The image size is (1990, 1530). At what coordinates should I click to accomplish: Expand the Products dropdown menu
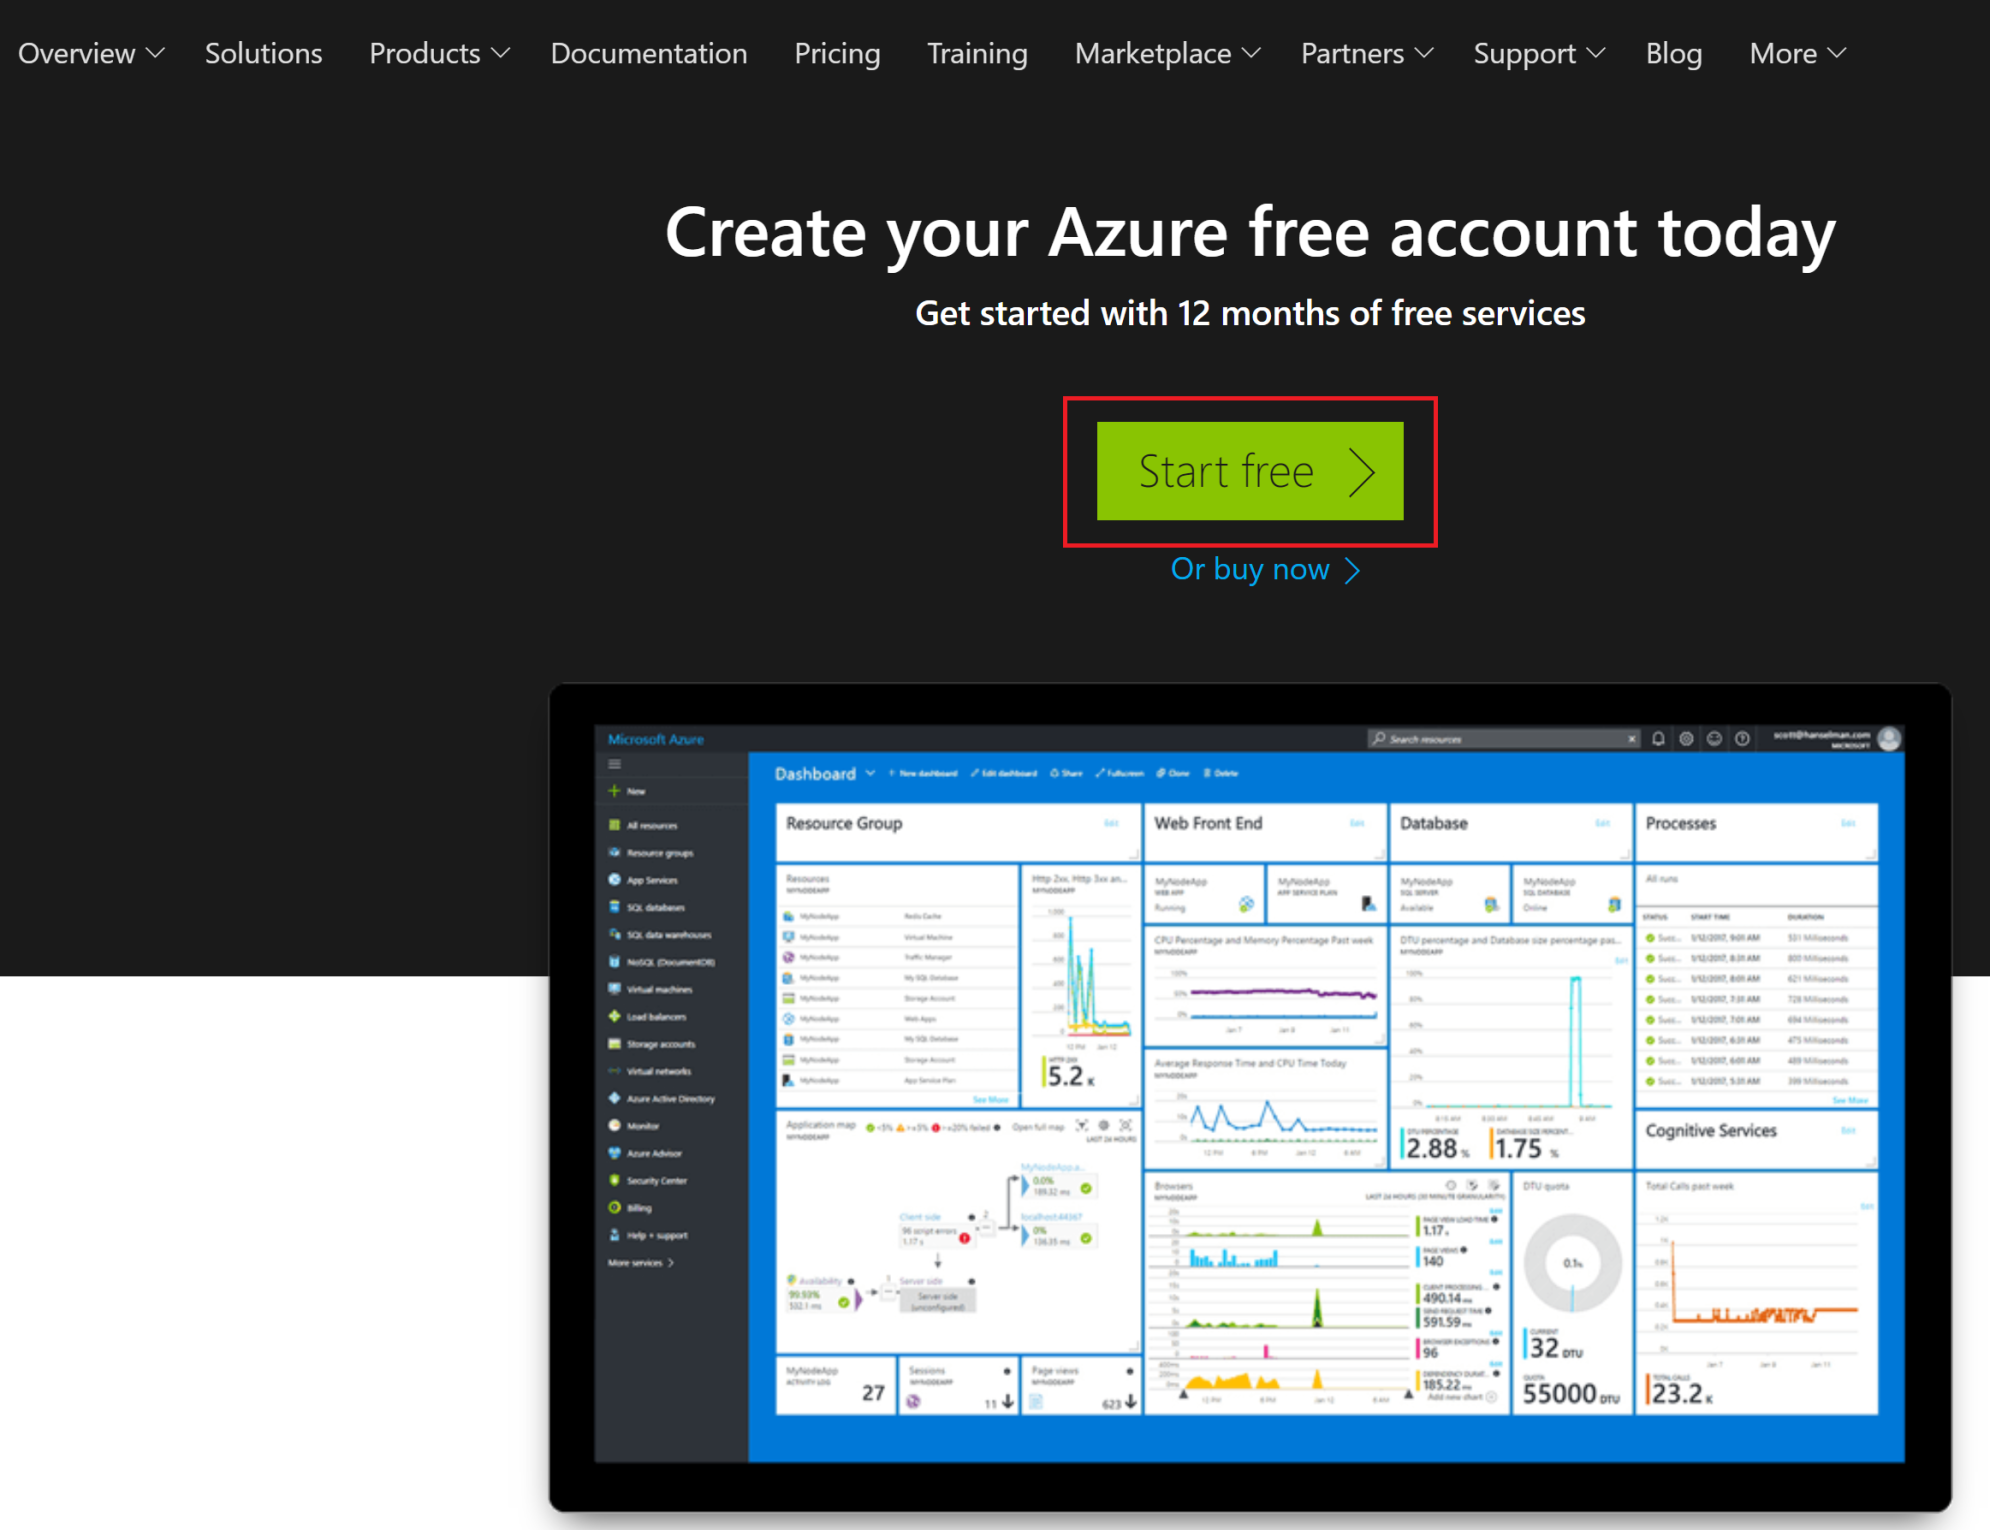point(439,53)
